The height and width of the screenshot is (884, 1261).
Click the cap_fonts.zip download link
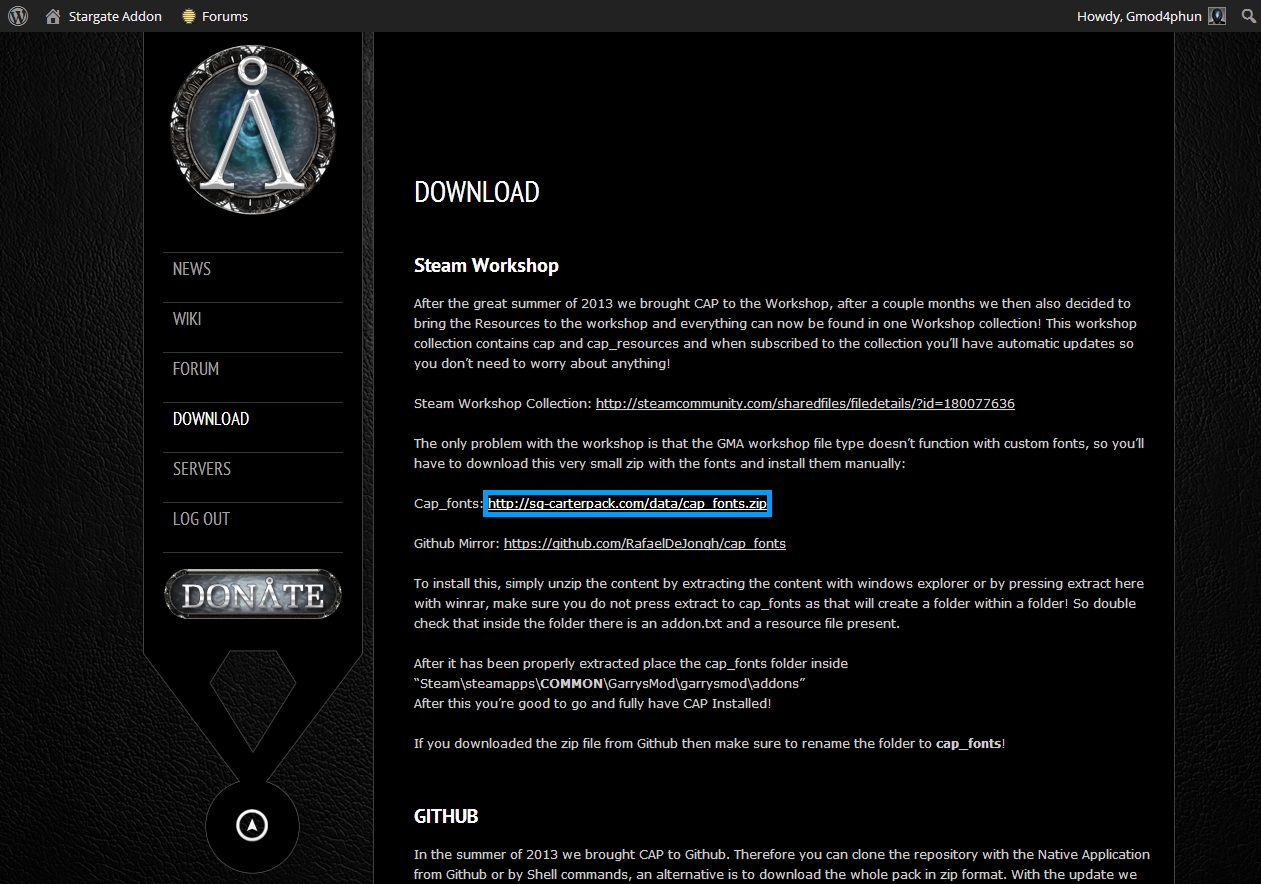coord(627,504)
